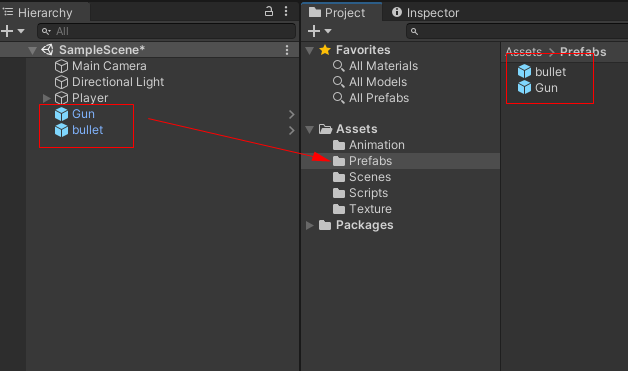Click the Packages folder icon
628x371 pixels.
coord(325,225)
